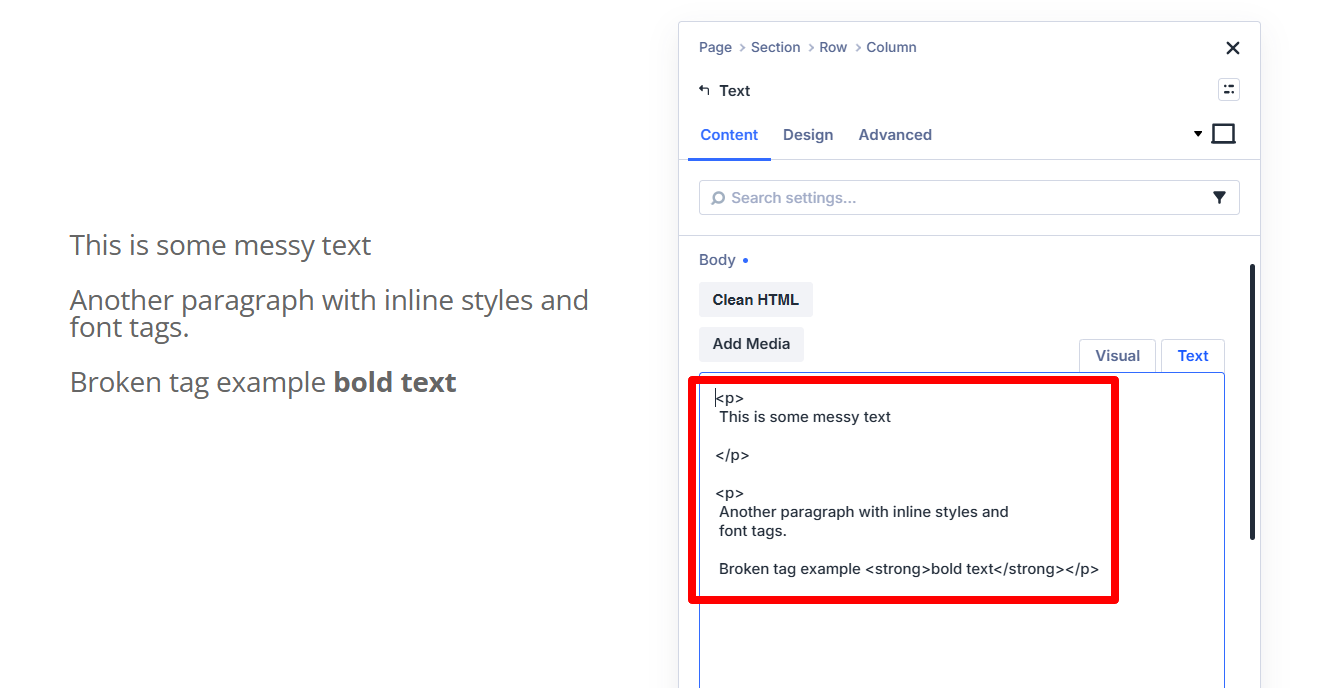Go to Page in breadcrumb
Image resolution: width=1338 pixels, height=688 pixels.
(715, 47)
